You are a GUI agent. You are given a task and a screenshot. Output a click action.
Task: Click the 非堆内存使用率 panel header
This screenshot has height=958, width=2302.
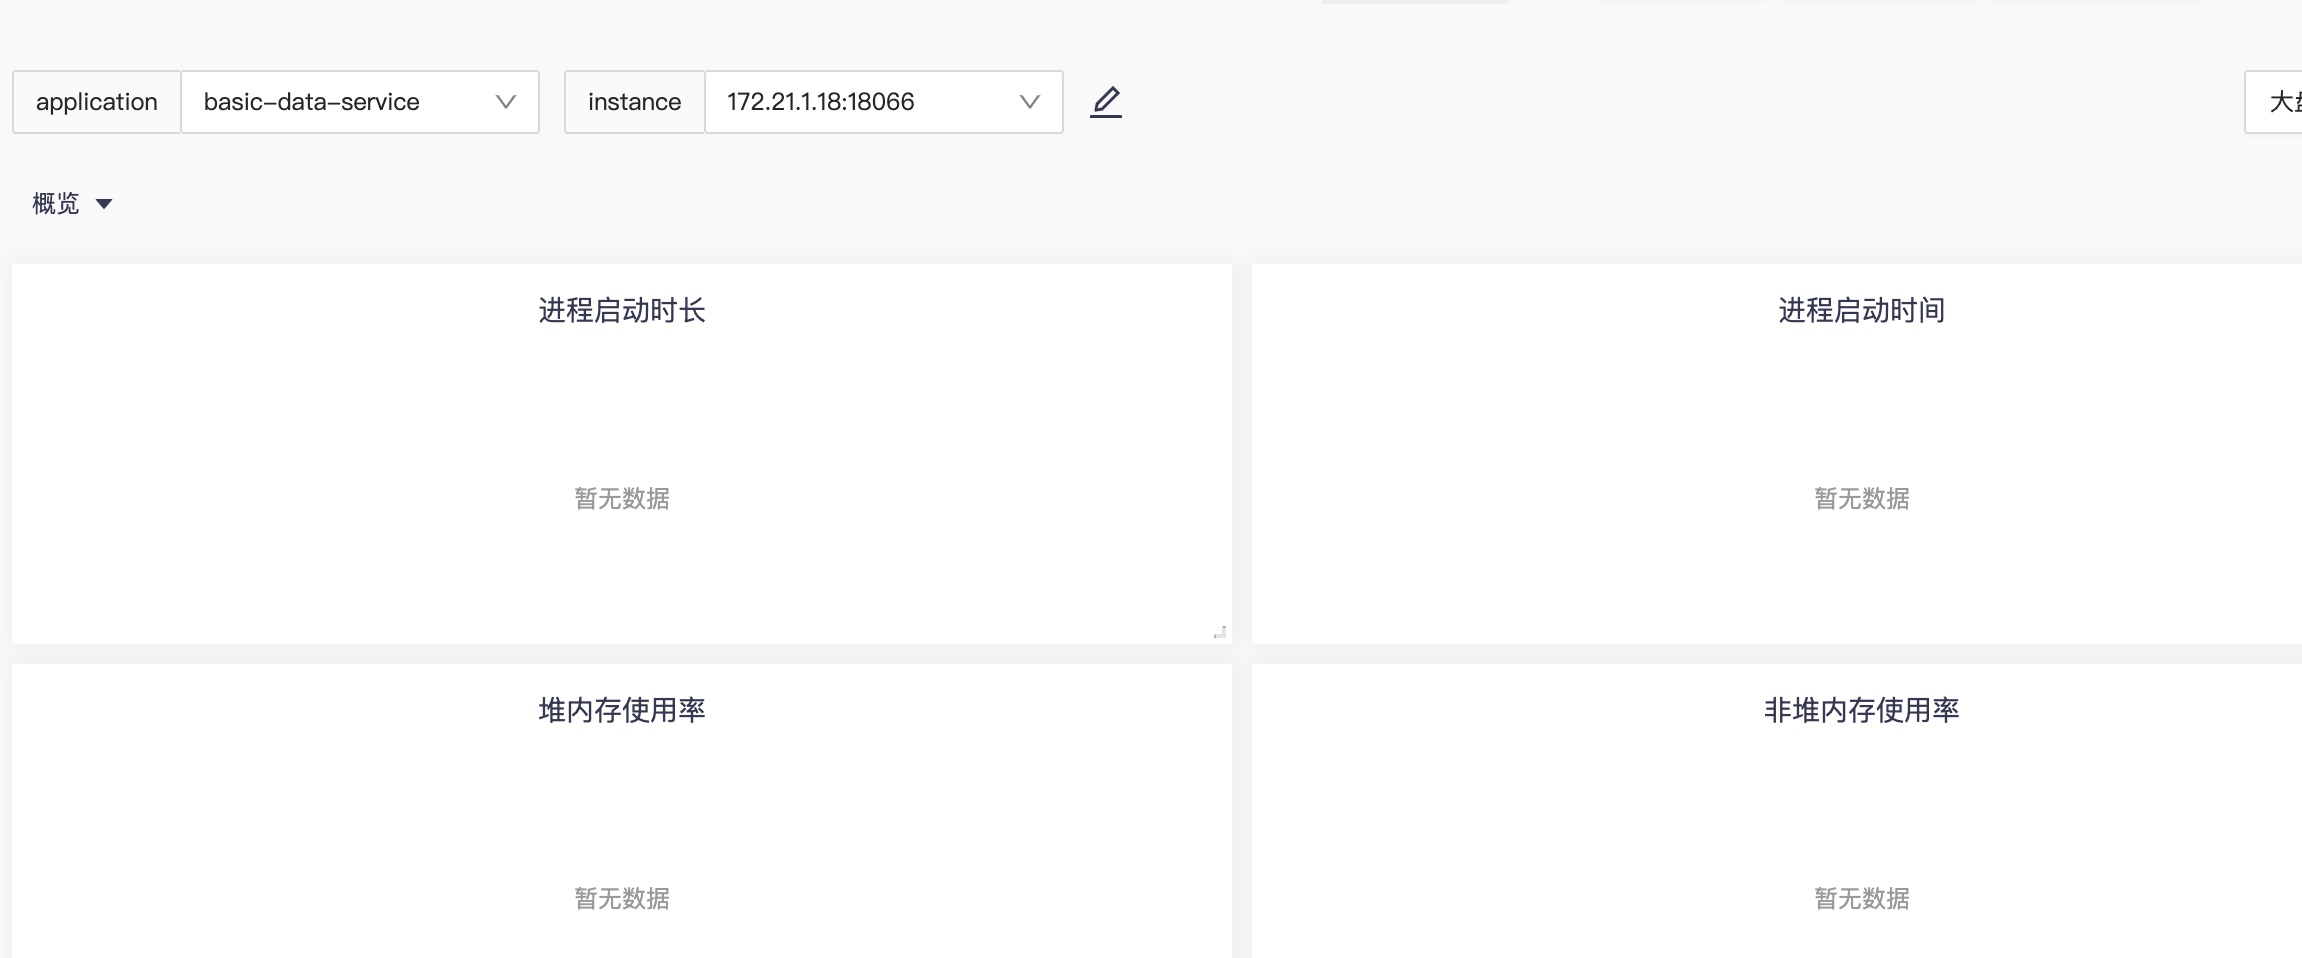[x=1862, y=711]
